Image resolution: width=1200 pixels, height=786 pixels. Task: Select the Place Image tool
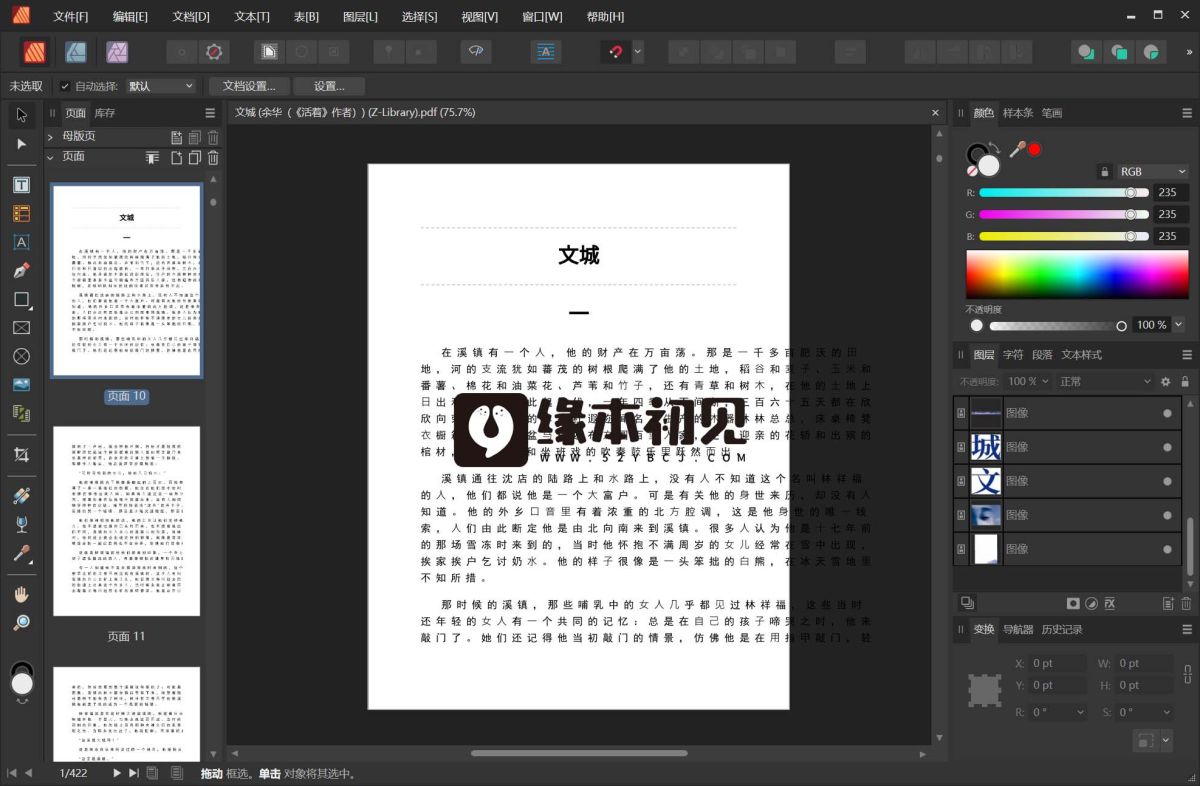point(22,384)
